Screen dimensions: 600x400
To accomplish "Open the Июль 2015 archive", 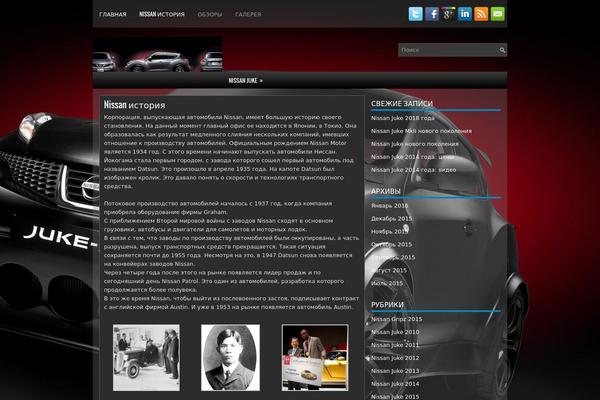I will coord(387,284).
